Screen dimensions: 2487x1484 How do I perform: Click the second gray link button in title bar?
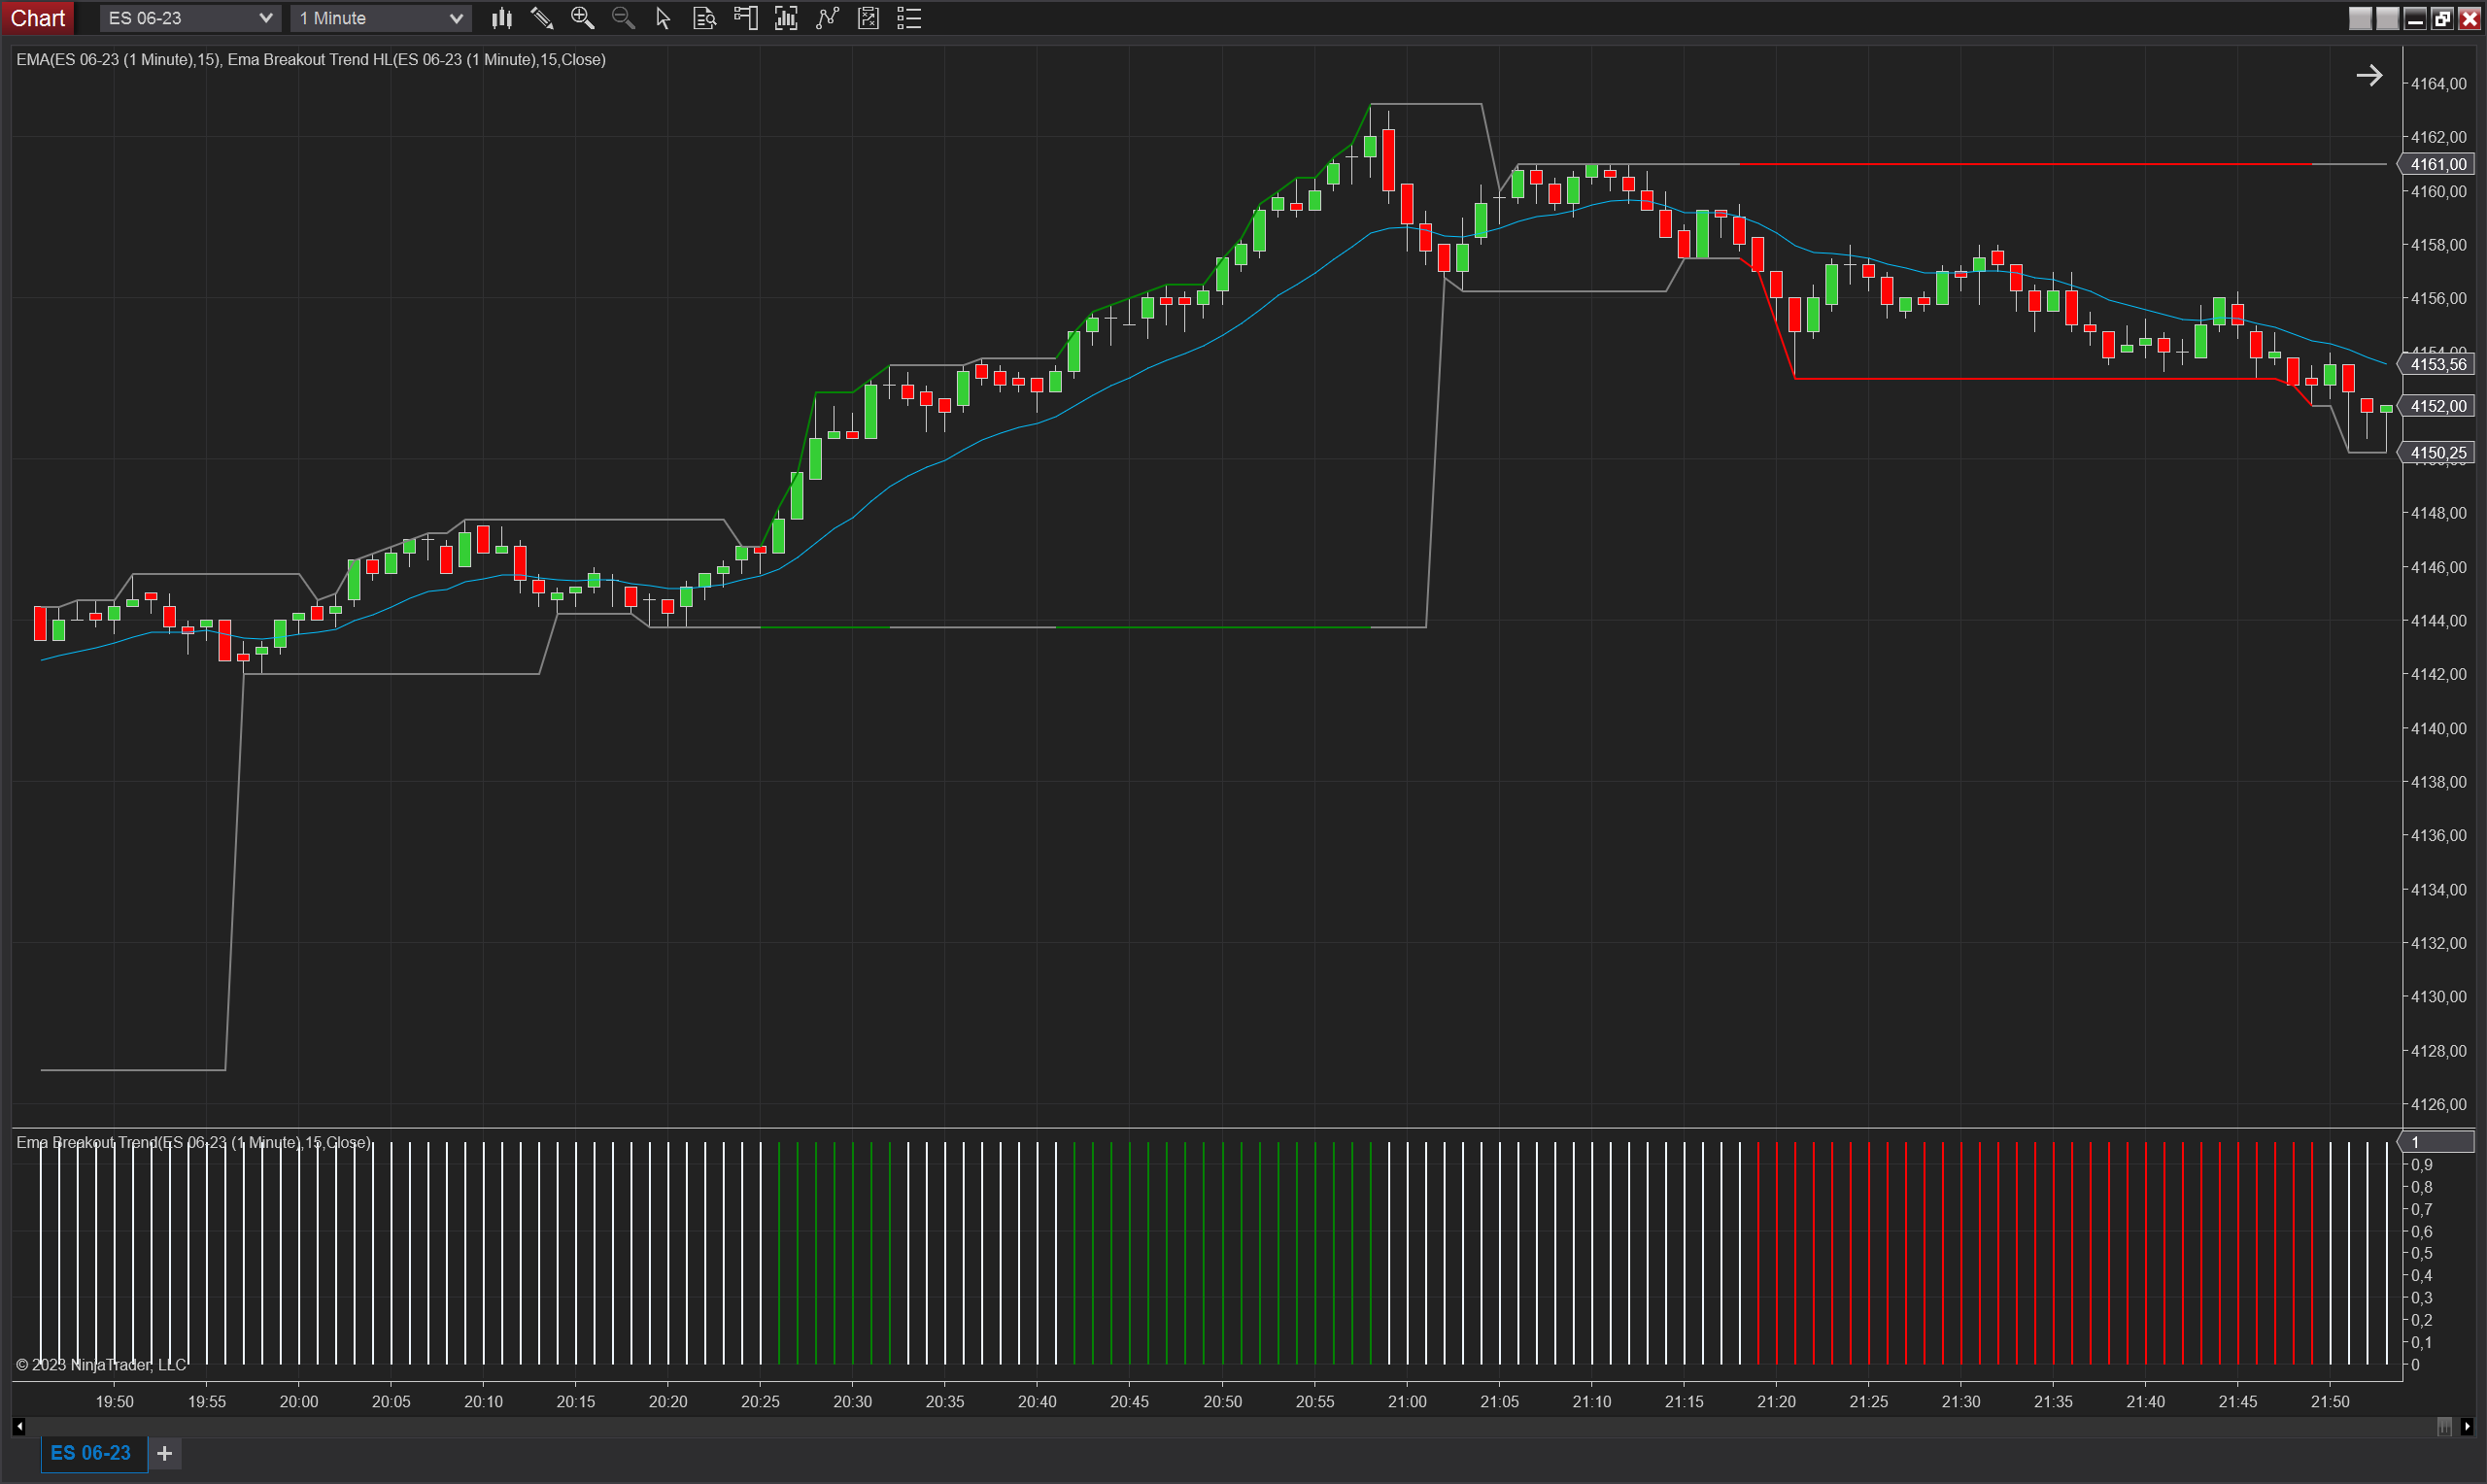tap(2387, 18)
